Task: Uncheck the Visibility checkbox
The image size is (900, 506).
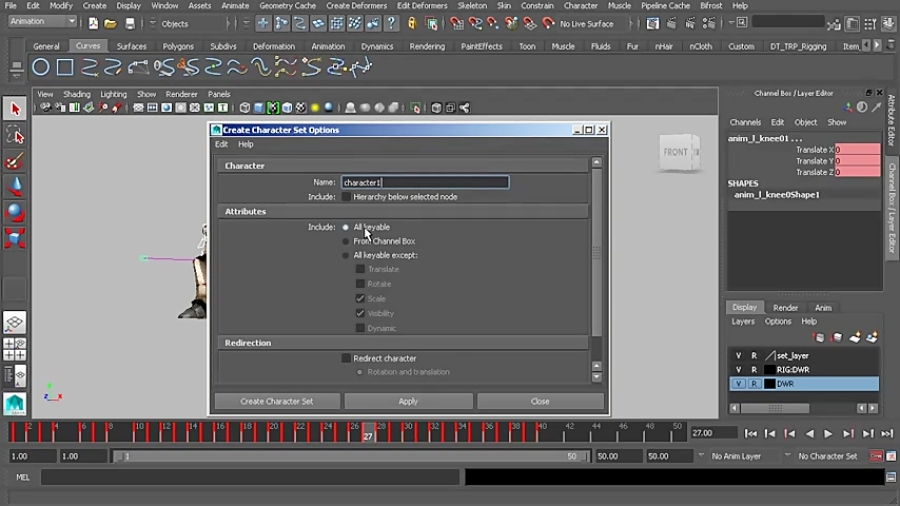Action: point(360,313)
